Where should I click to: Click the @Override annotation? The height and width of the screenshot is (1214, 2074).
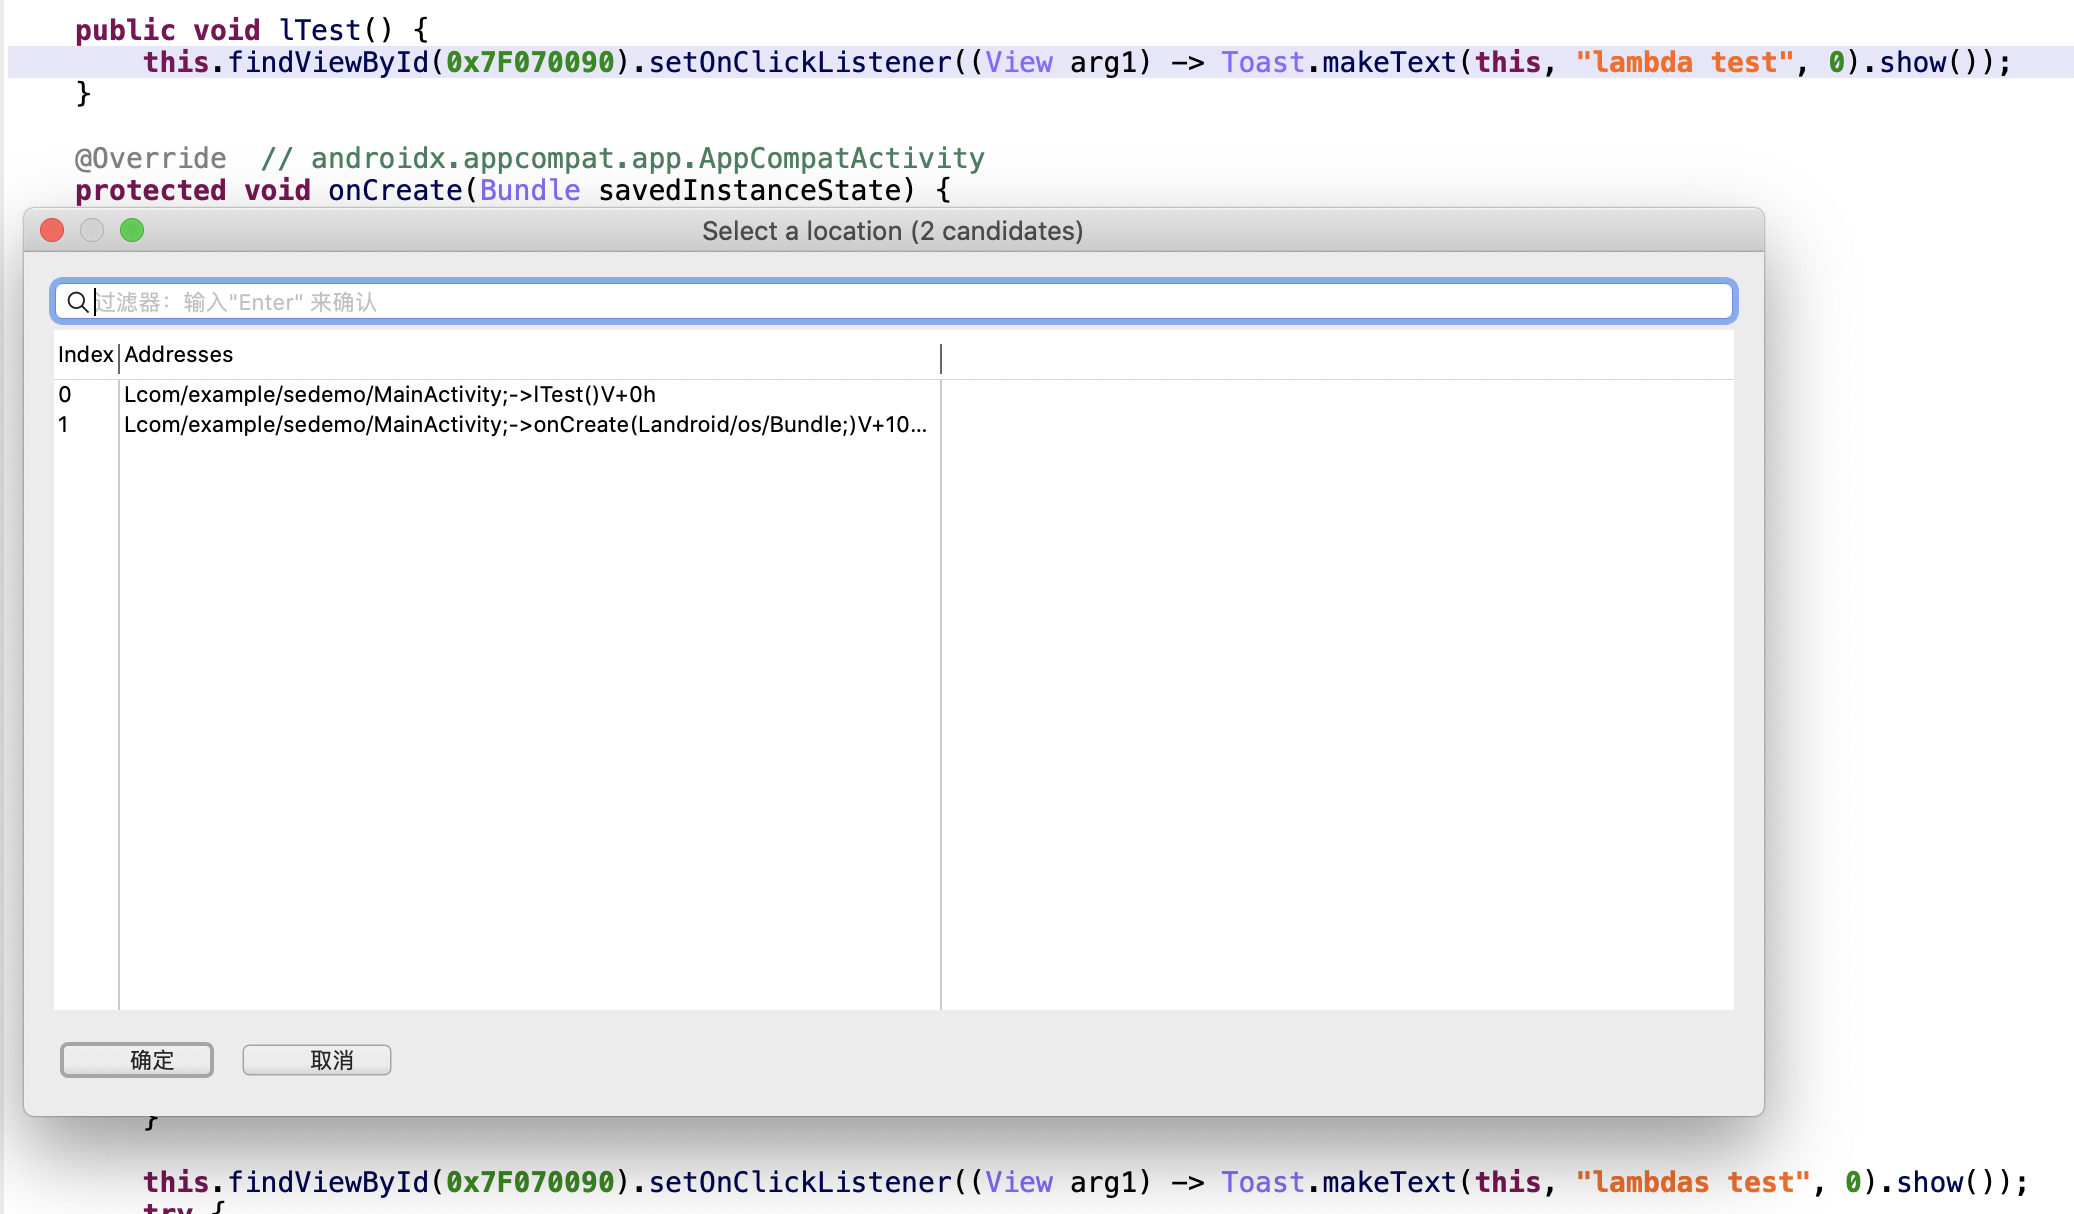click(x=151, y=158)
